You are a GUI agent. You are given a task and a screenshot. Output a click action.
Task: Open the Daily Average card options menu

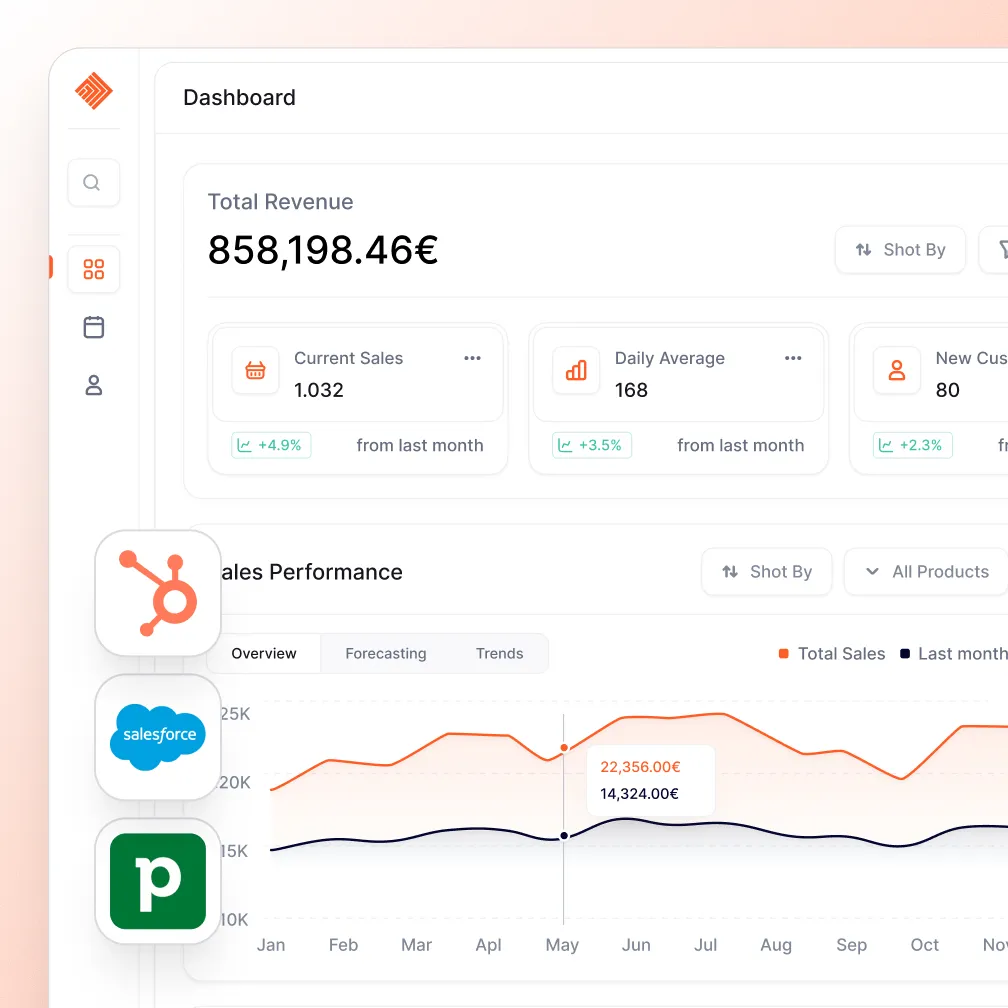point(792,357)
